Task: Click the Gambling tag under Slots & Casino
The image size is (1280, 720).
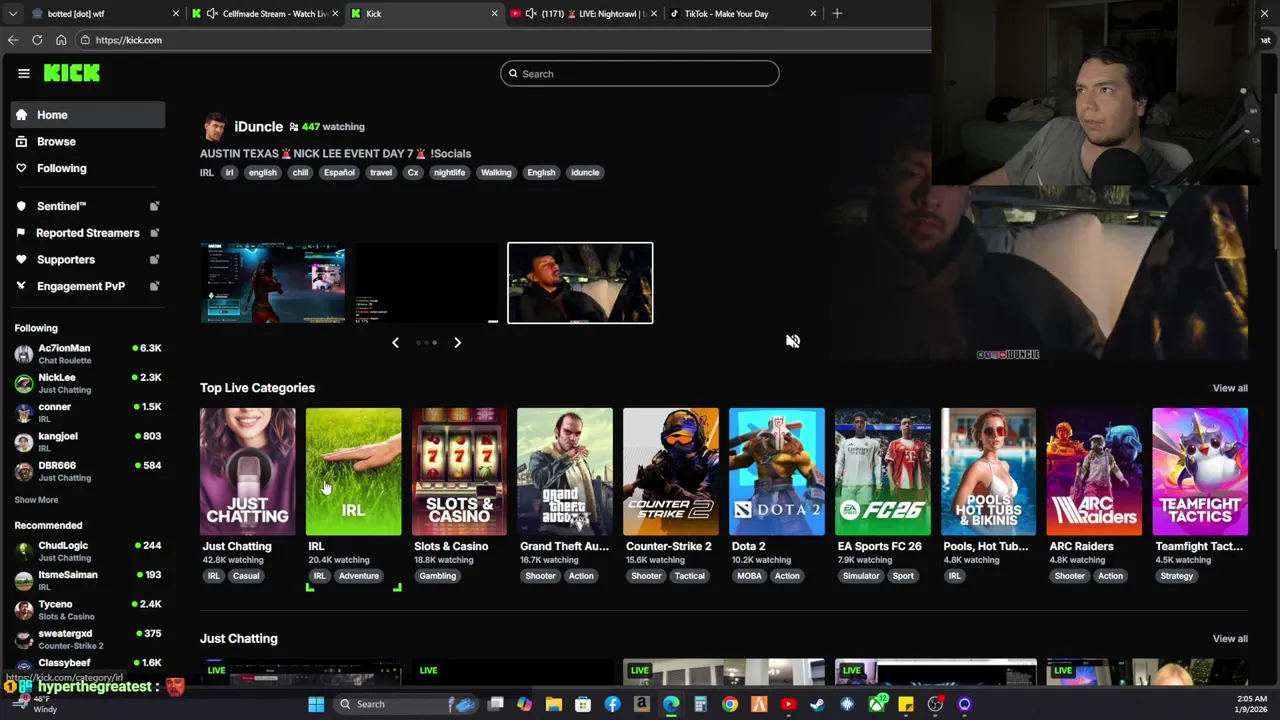Action: [437, 576]
